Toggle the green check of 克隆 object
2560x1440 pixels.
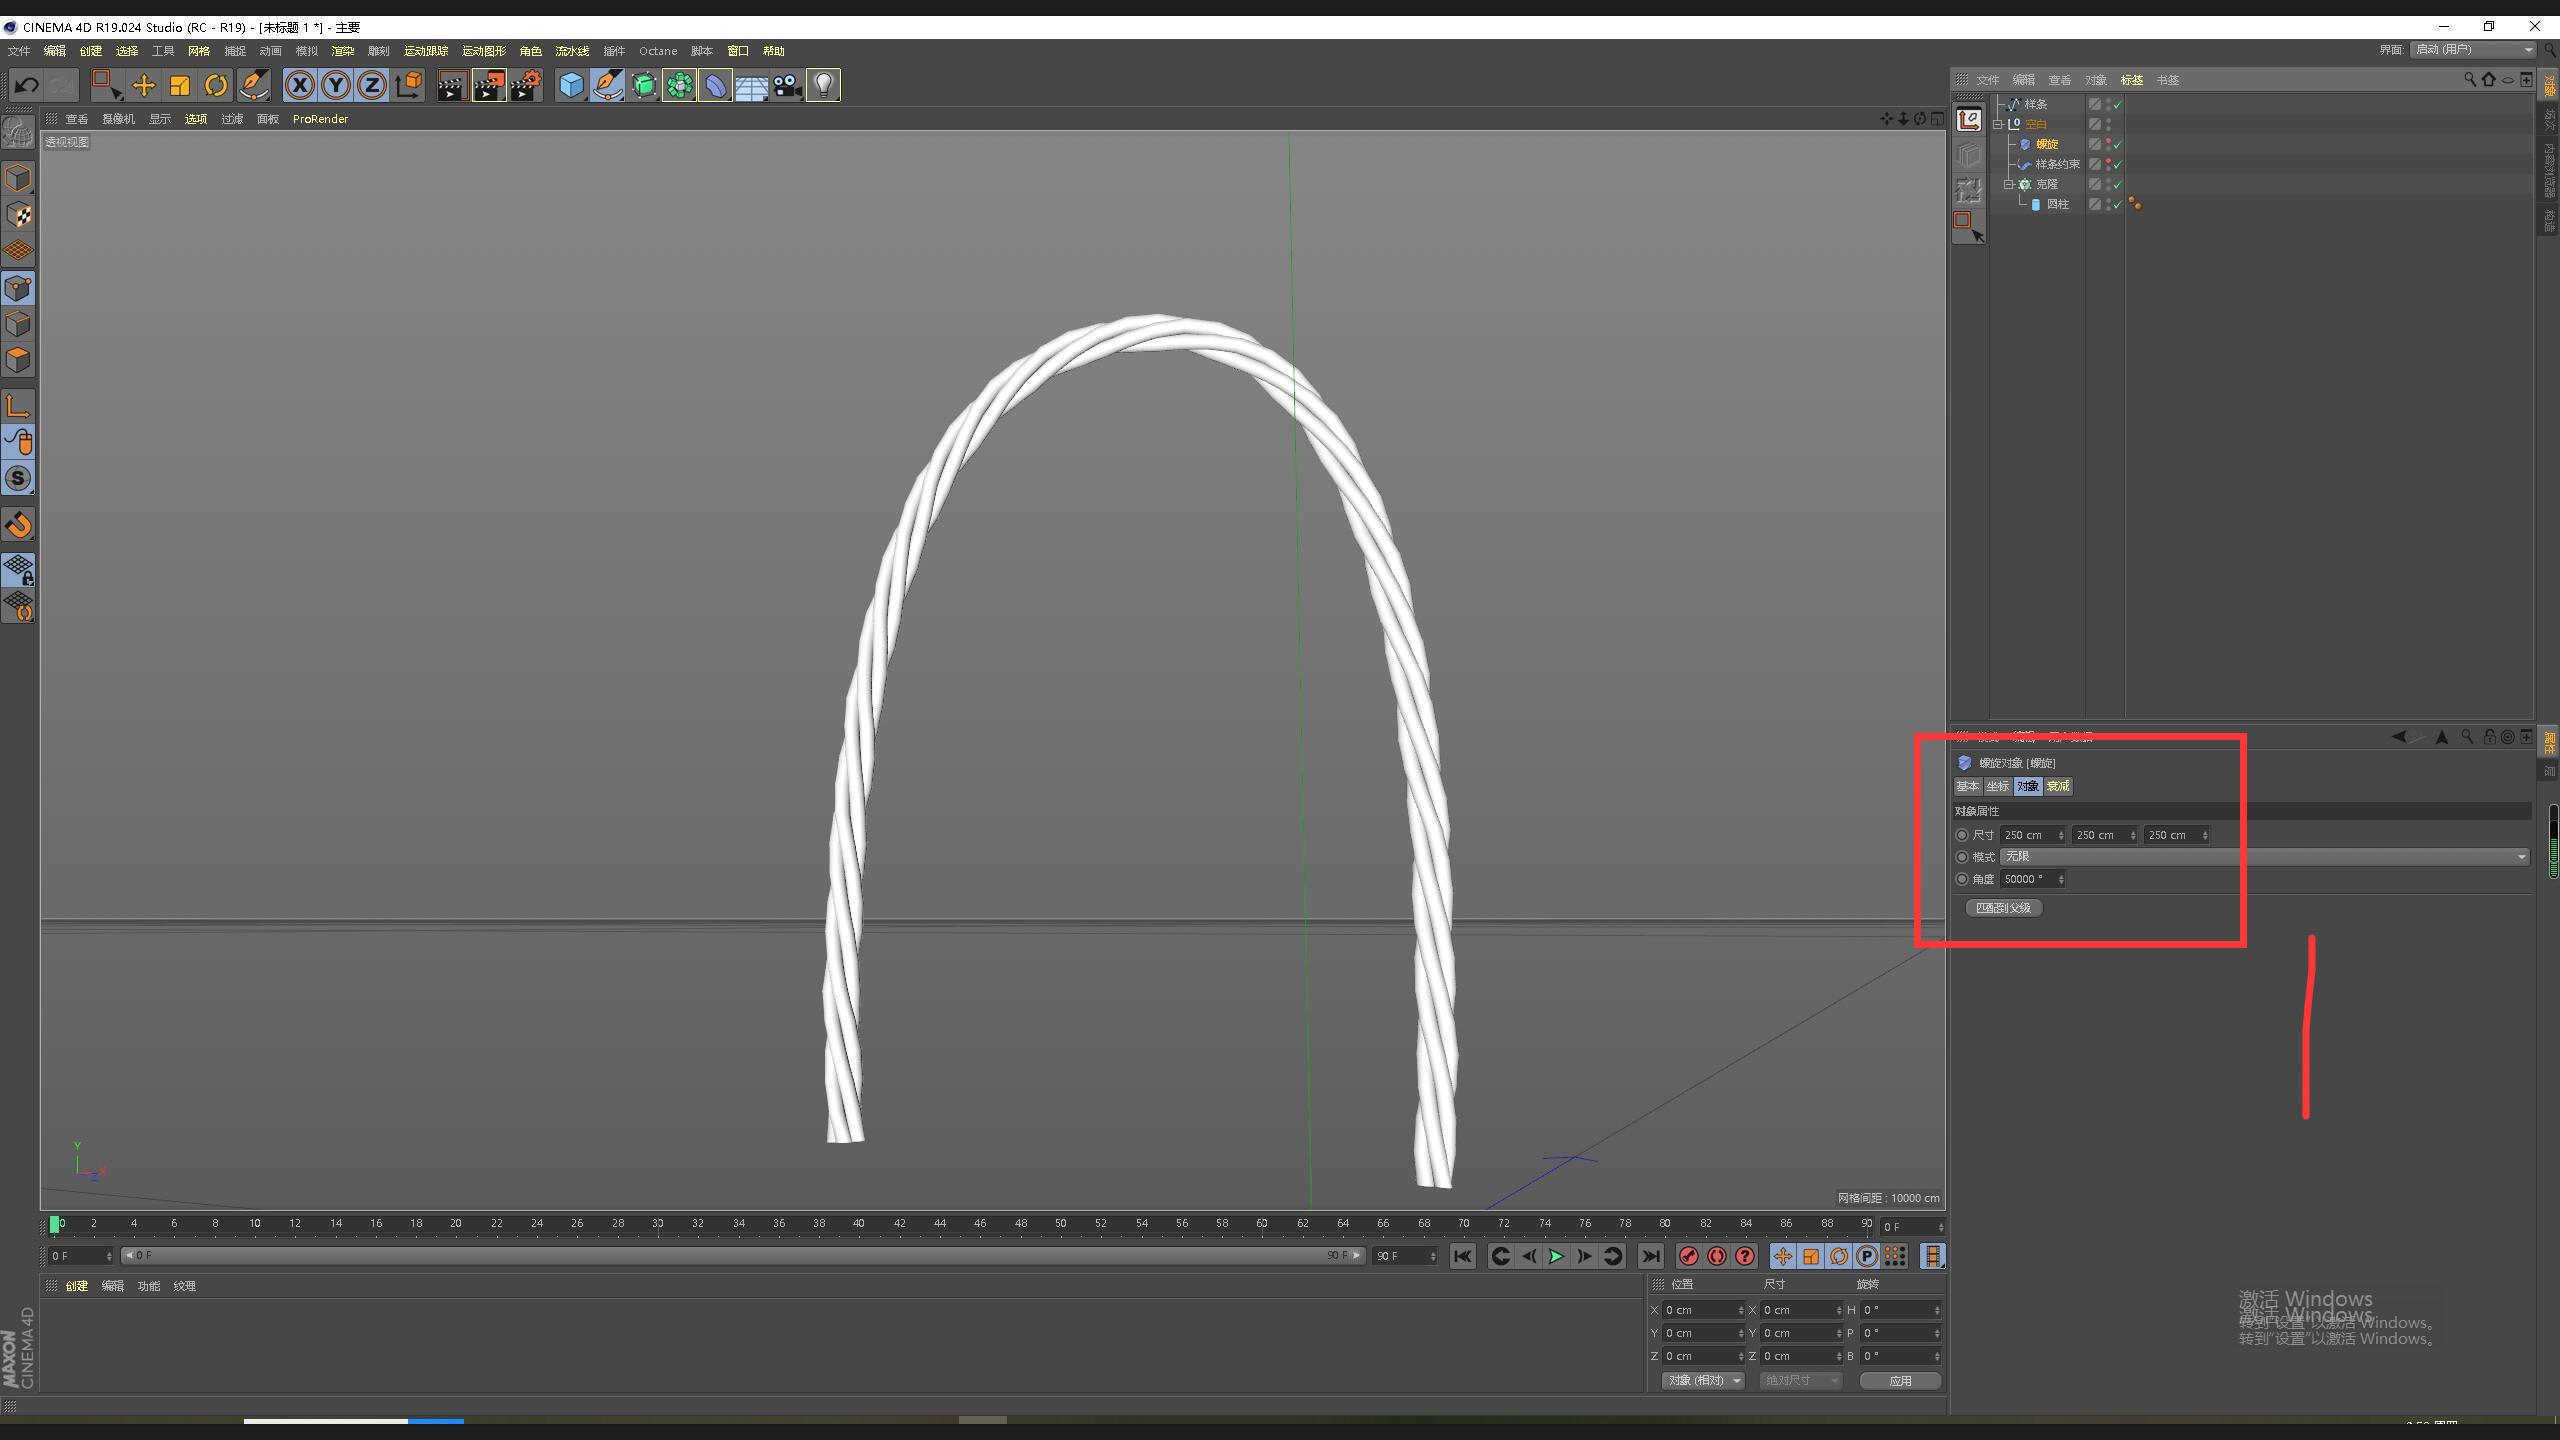point(2117,184)
